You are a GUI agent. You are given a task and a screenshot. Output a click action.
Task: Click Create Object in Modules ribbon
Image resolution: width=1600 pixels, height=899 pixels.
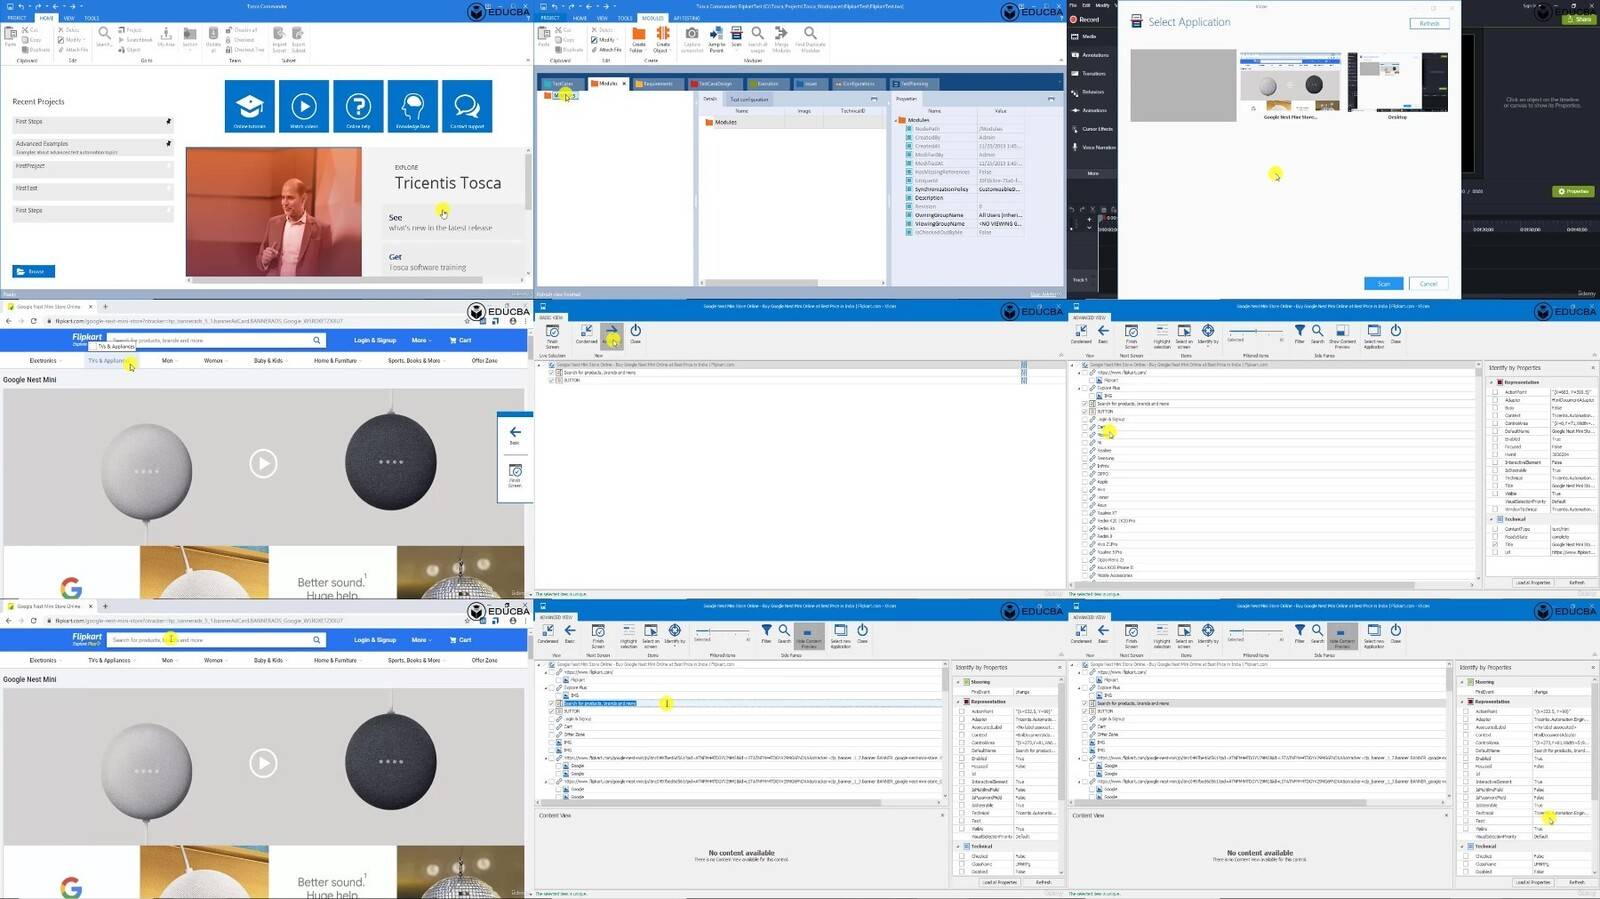(662, 39)
